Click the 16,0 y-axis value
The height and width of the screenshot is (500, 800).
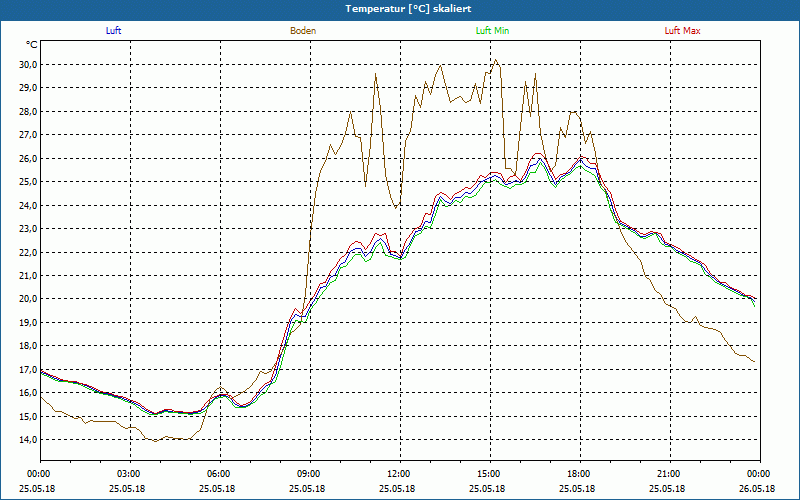point(28,393)
